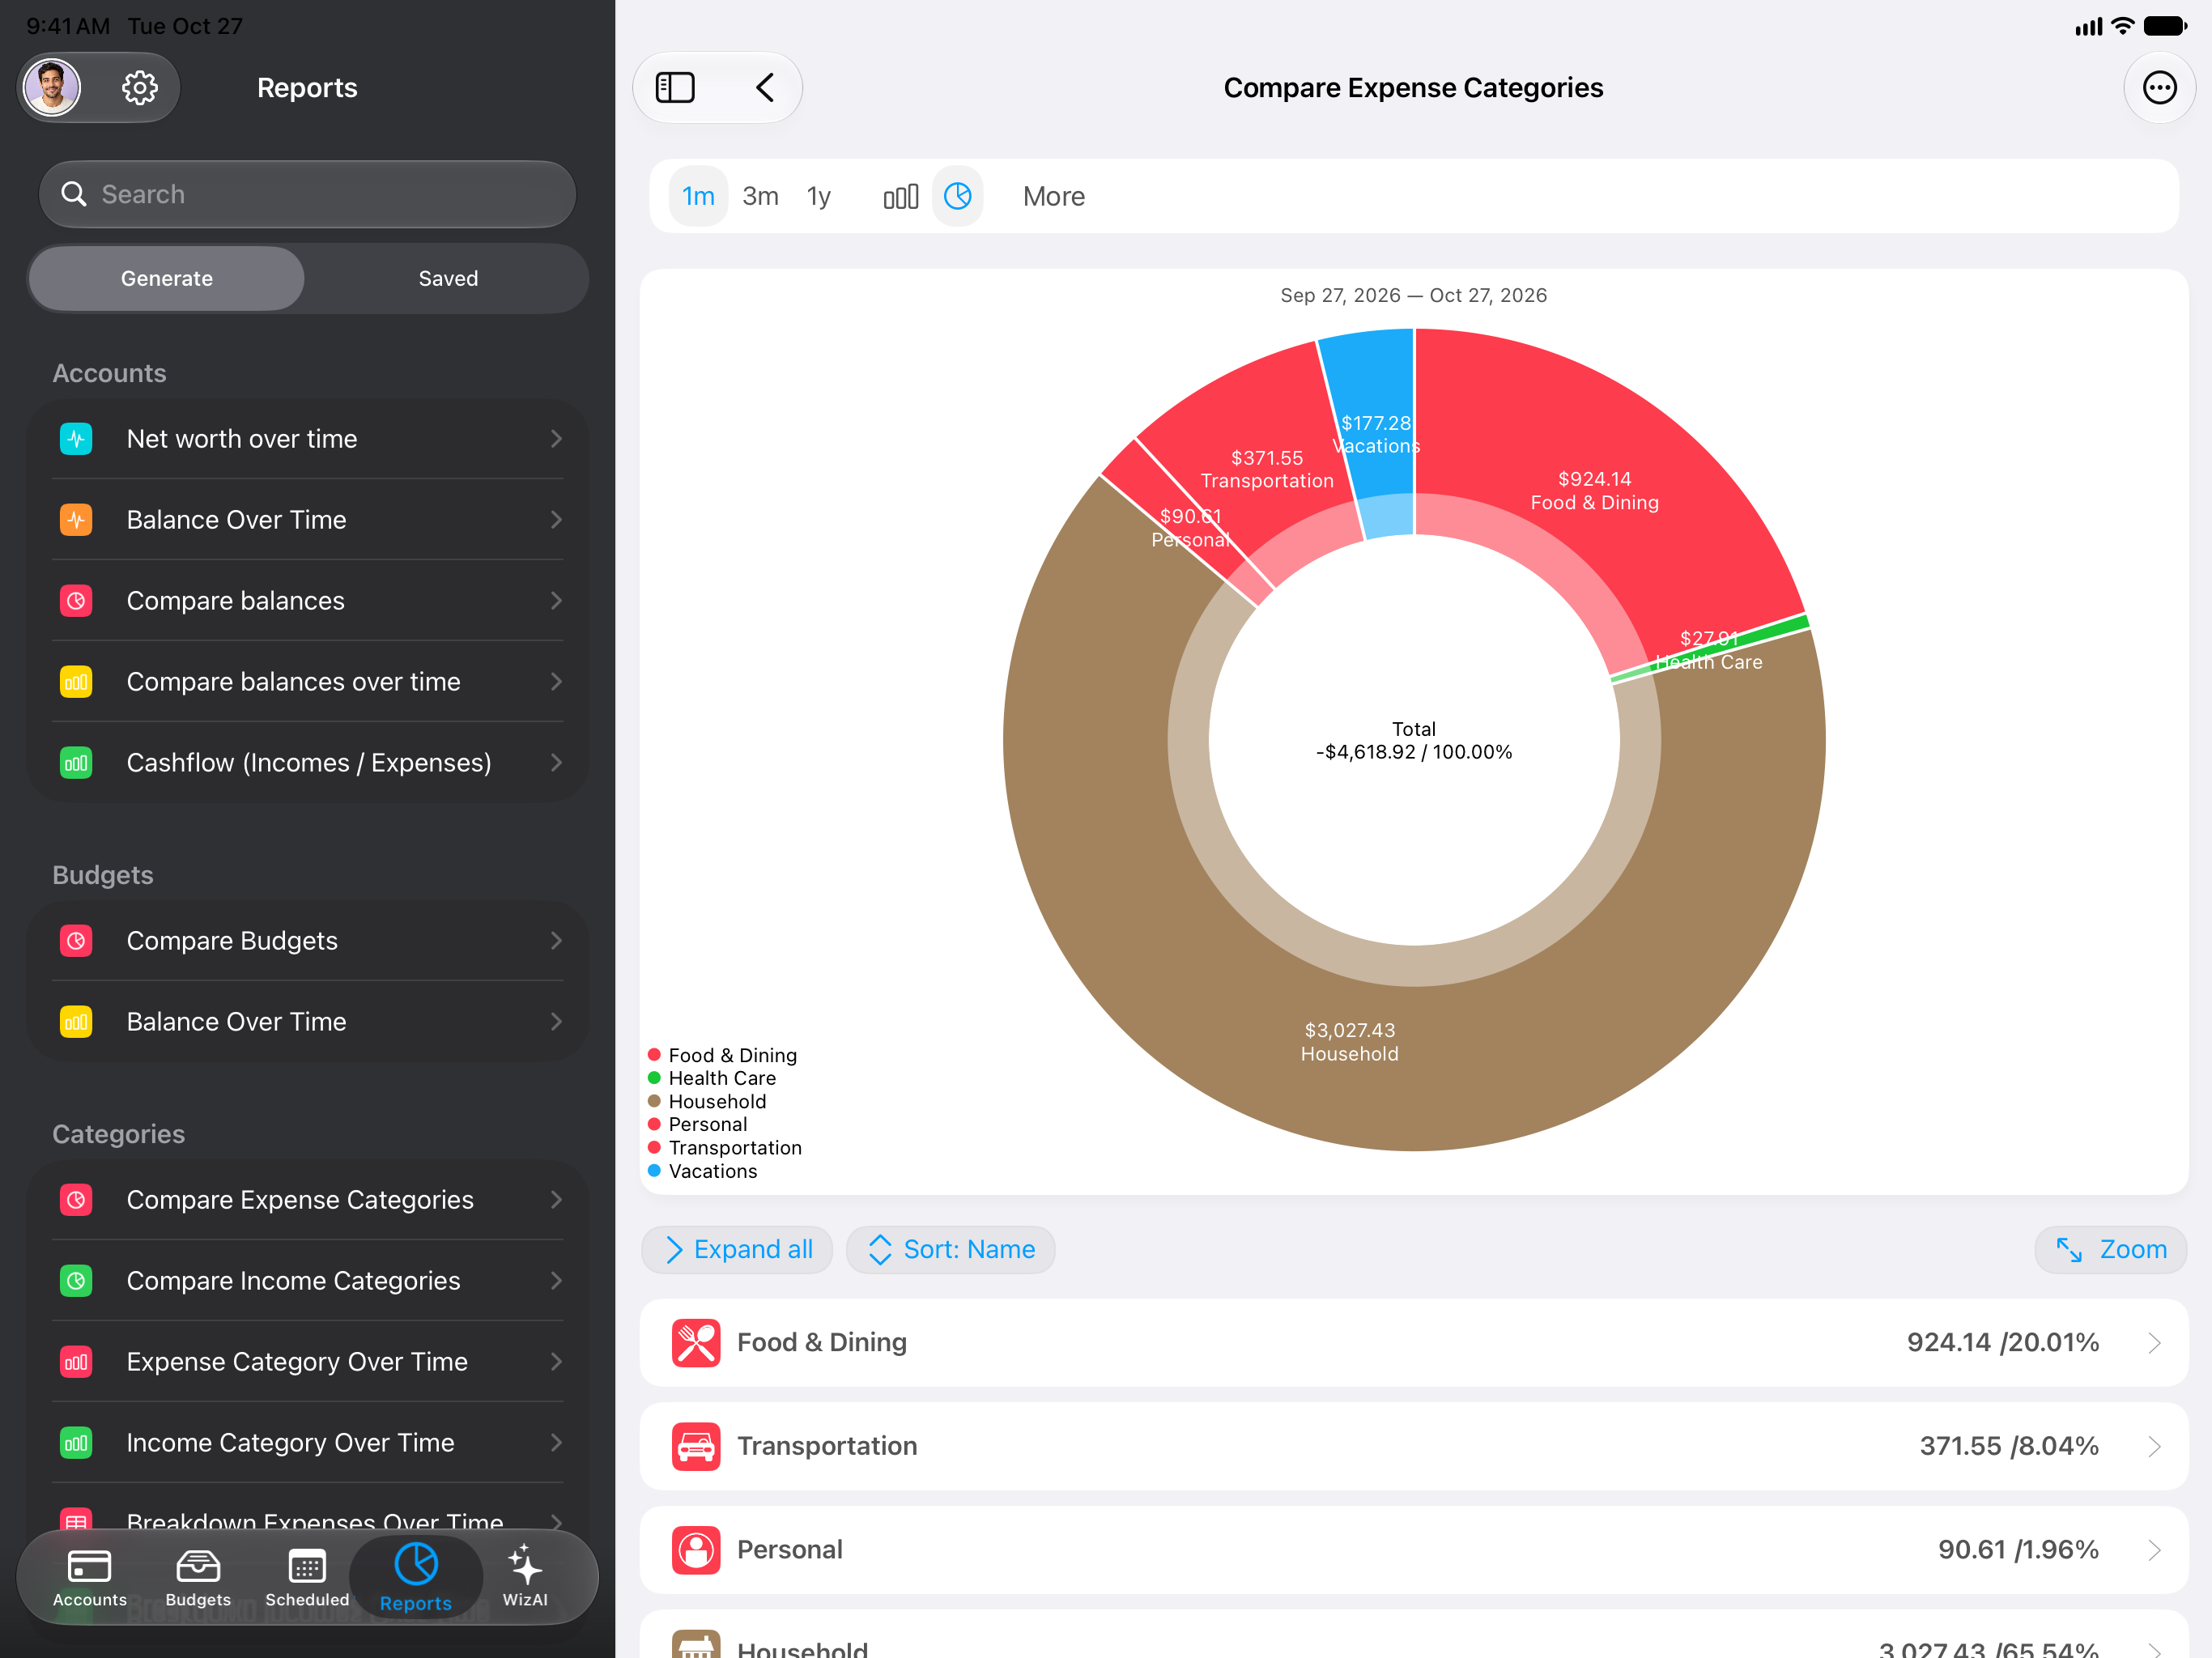Expand the Transportation row chevron

[2154, 1446]
